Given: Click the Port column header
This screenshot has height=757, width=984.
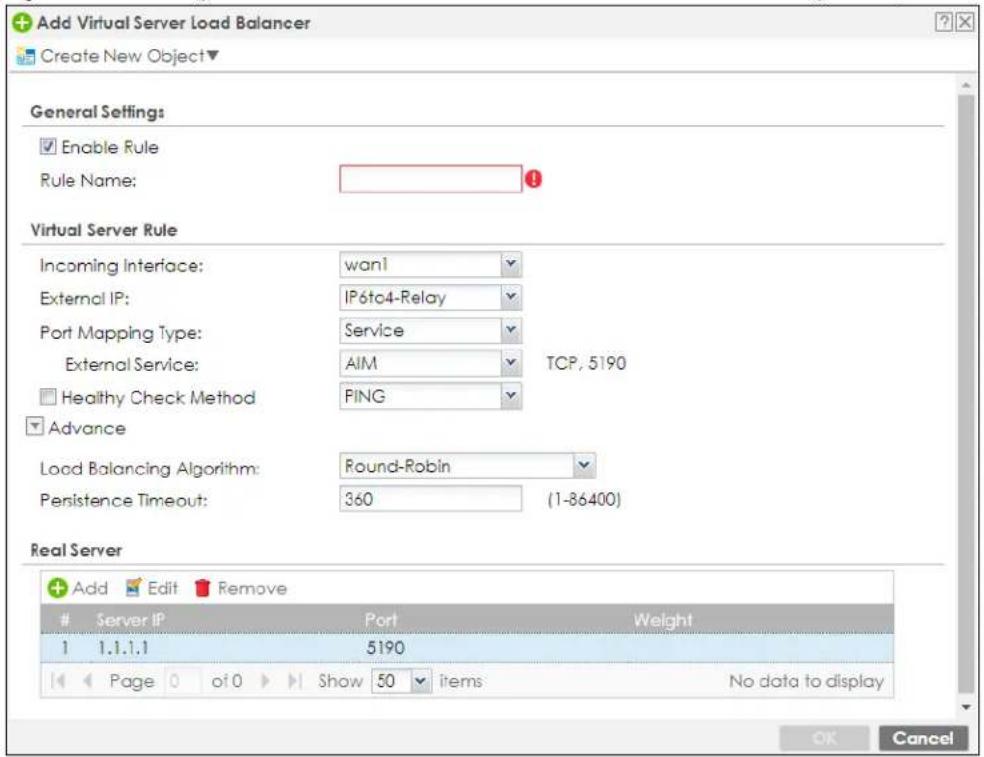Looking at the screenshot, I should tap(381, 620).
